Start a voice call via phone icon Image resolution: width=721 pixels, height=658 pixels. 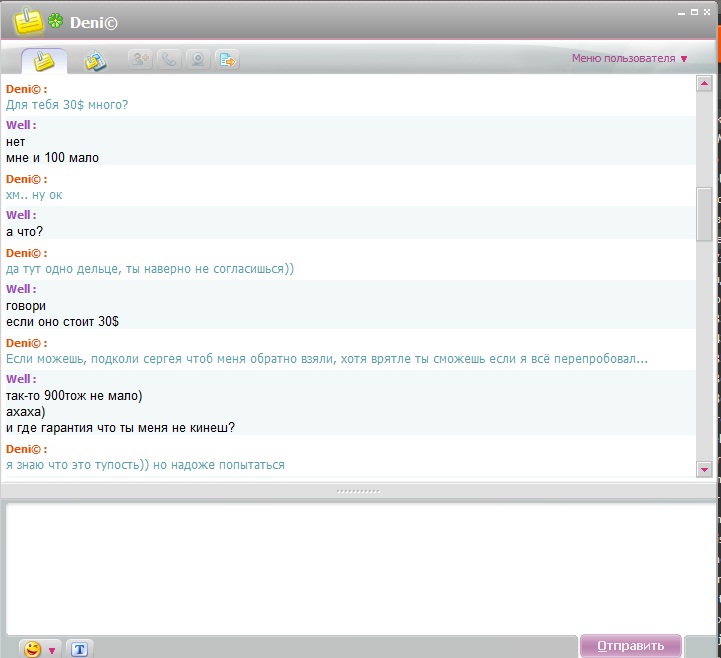169,59
